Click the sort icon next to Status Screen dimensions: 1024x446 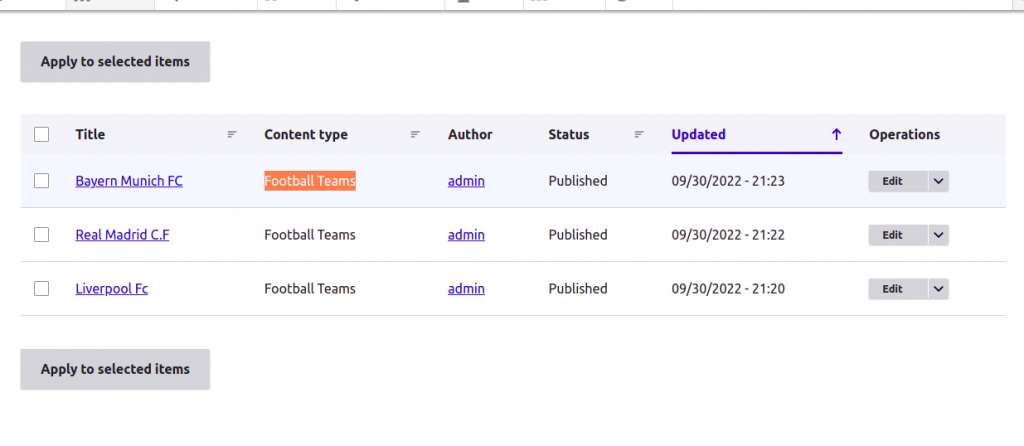click(639, 135)
